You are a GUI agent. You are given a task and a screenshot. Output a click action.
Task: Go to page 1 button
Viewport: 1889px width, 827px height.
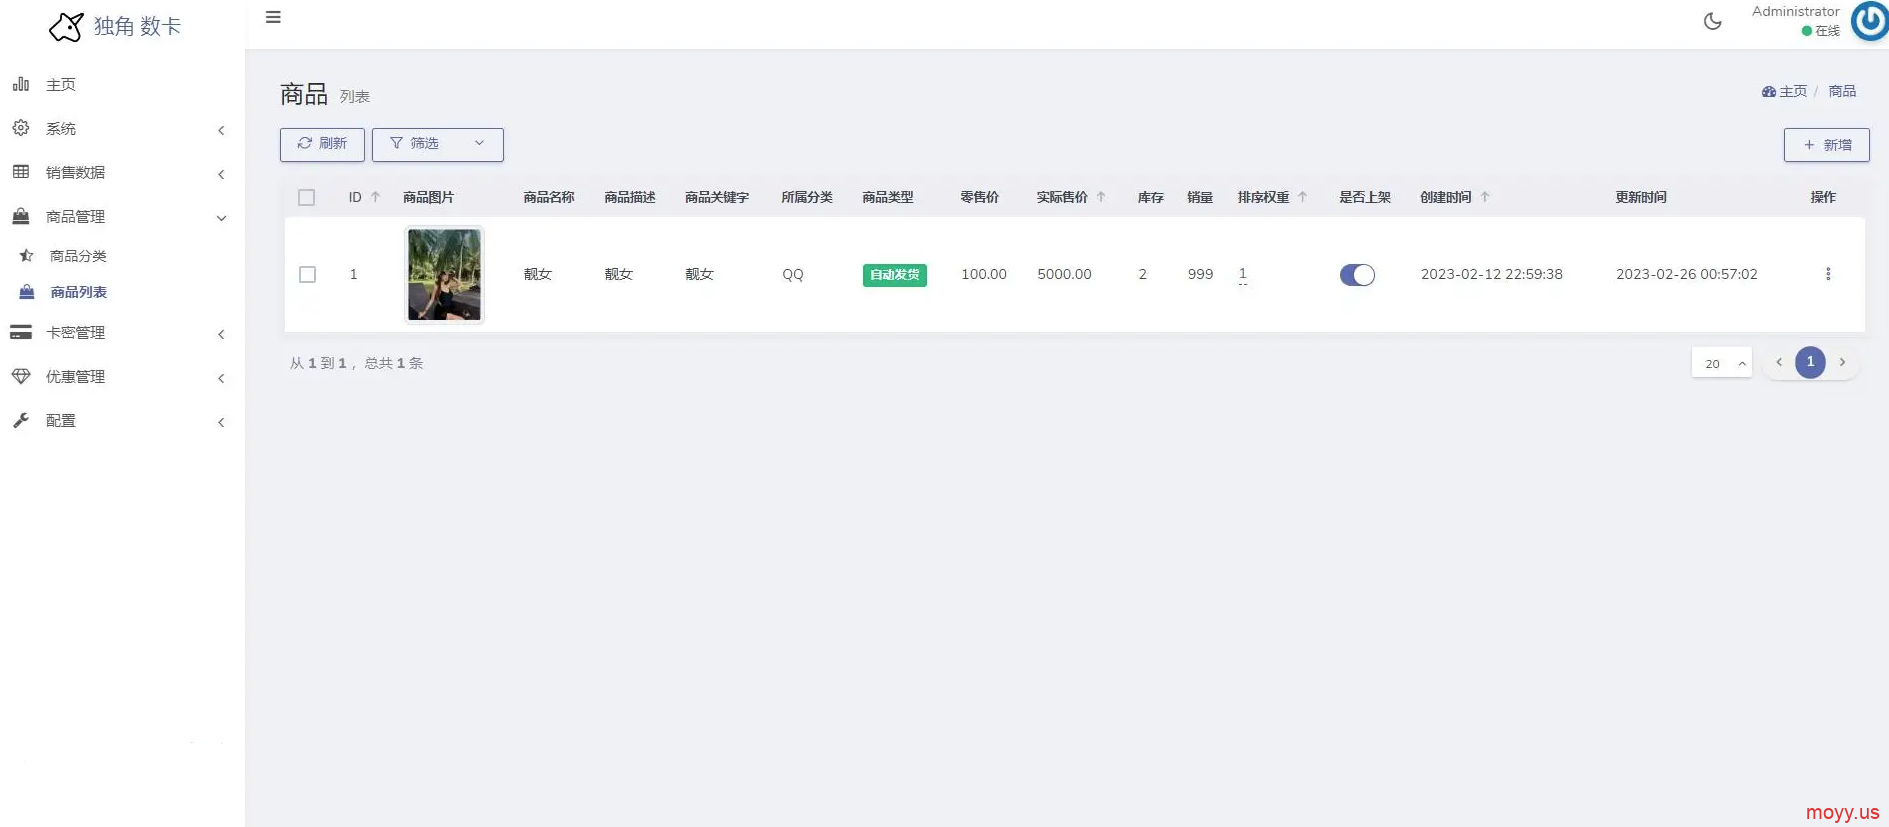pos(1810,362)
